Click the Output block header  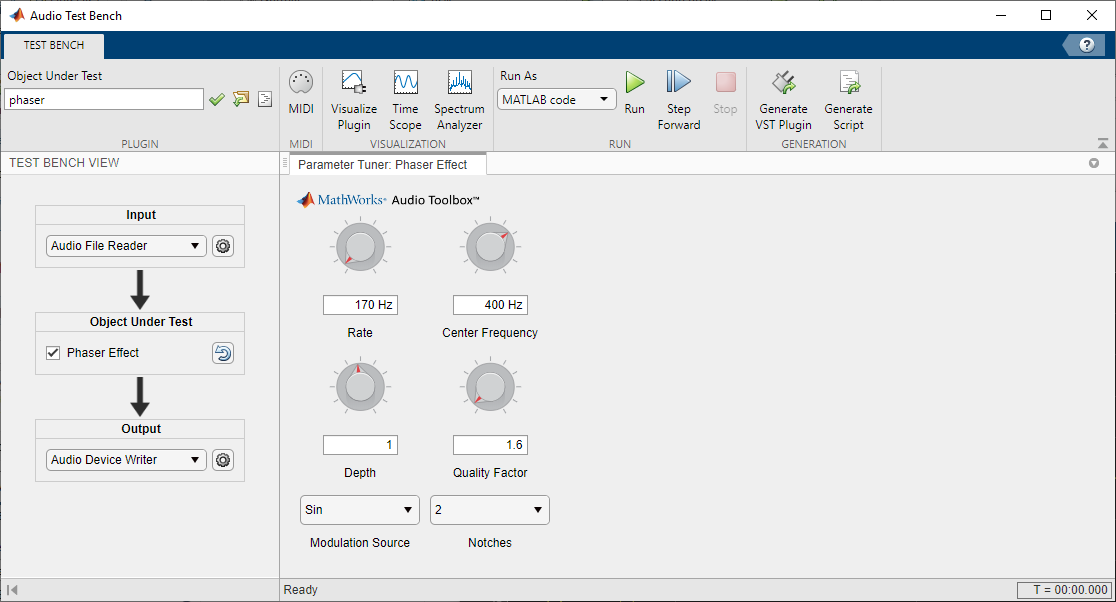(140, 429)
